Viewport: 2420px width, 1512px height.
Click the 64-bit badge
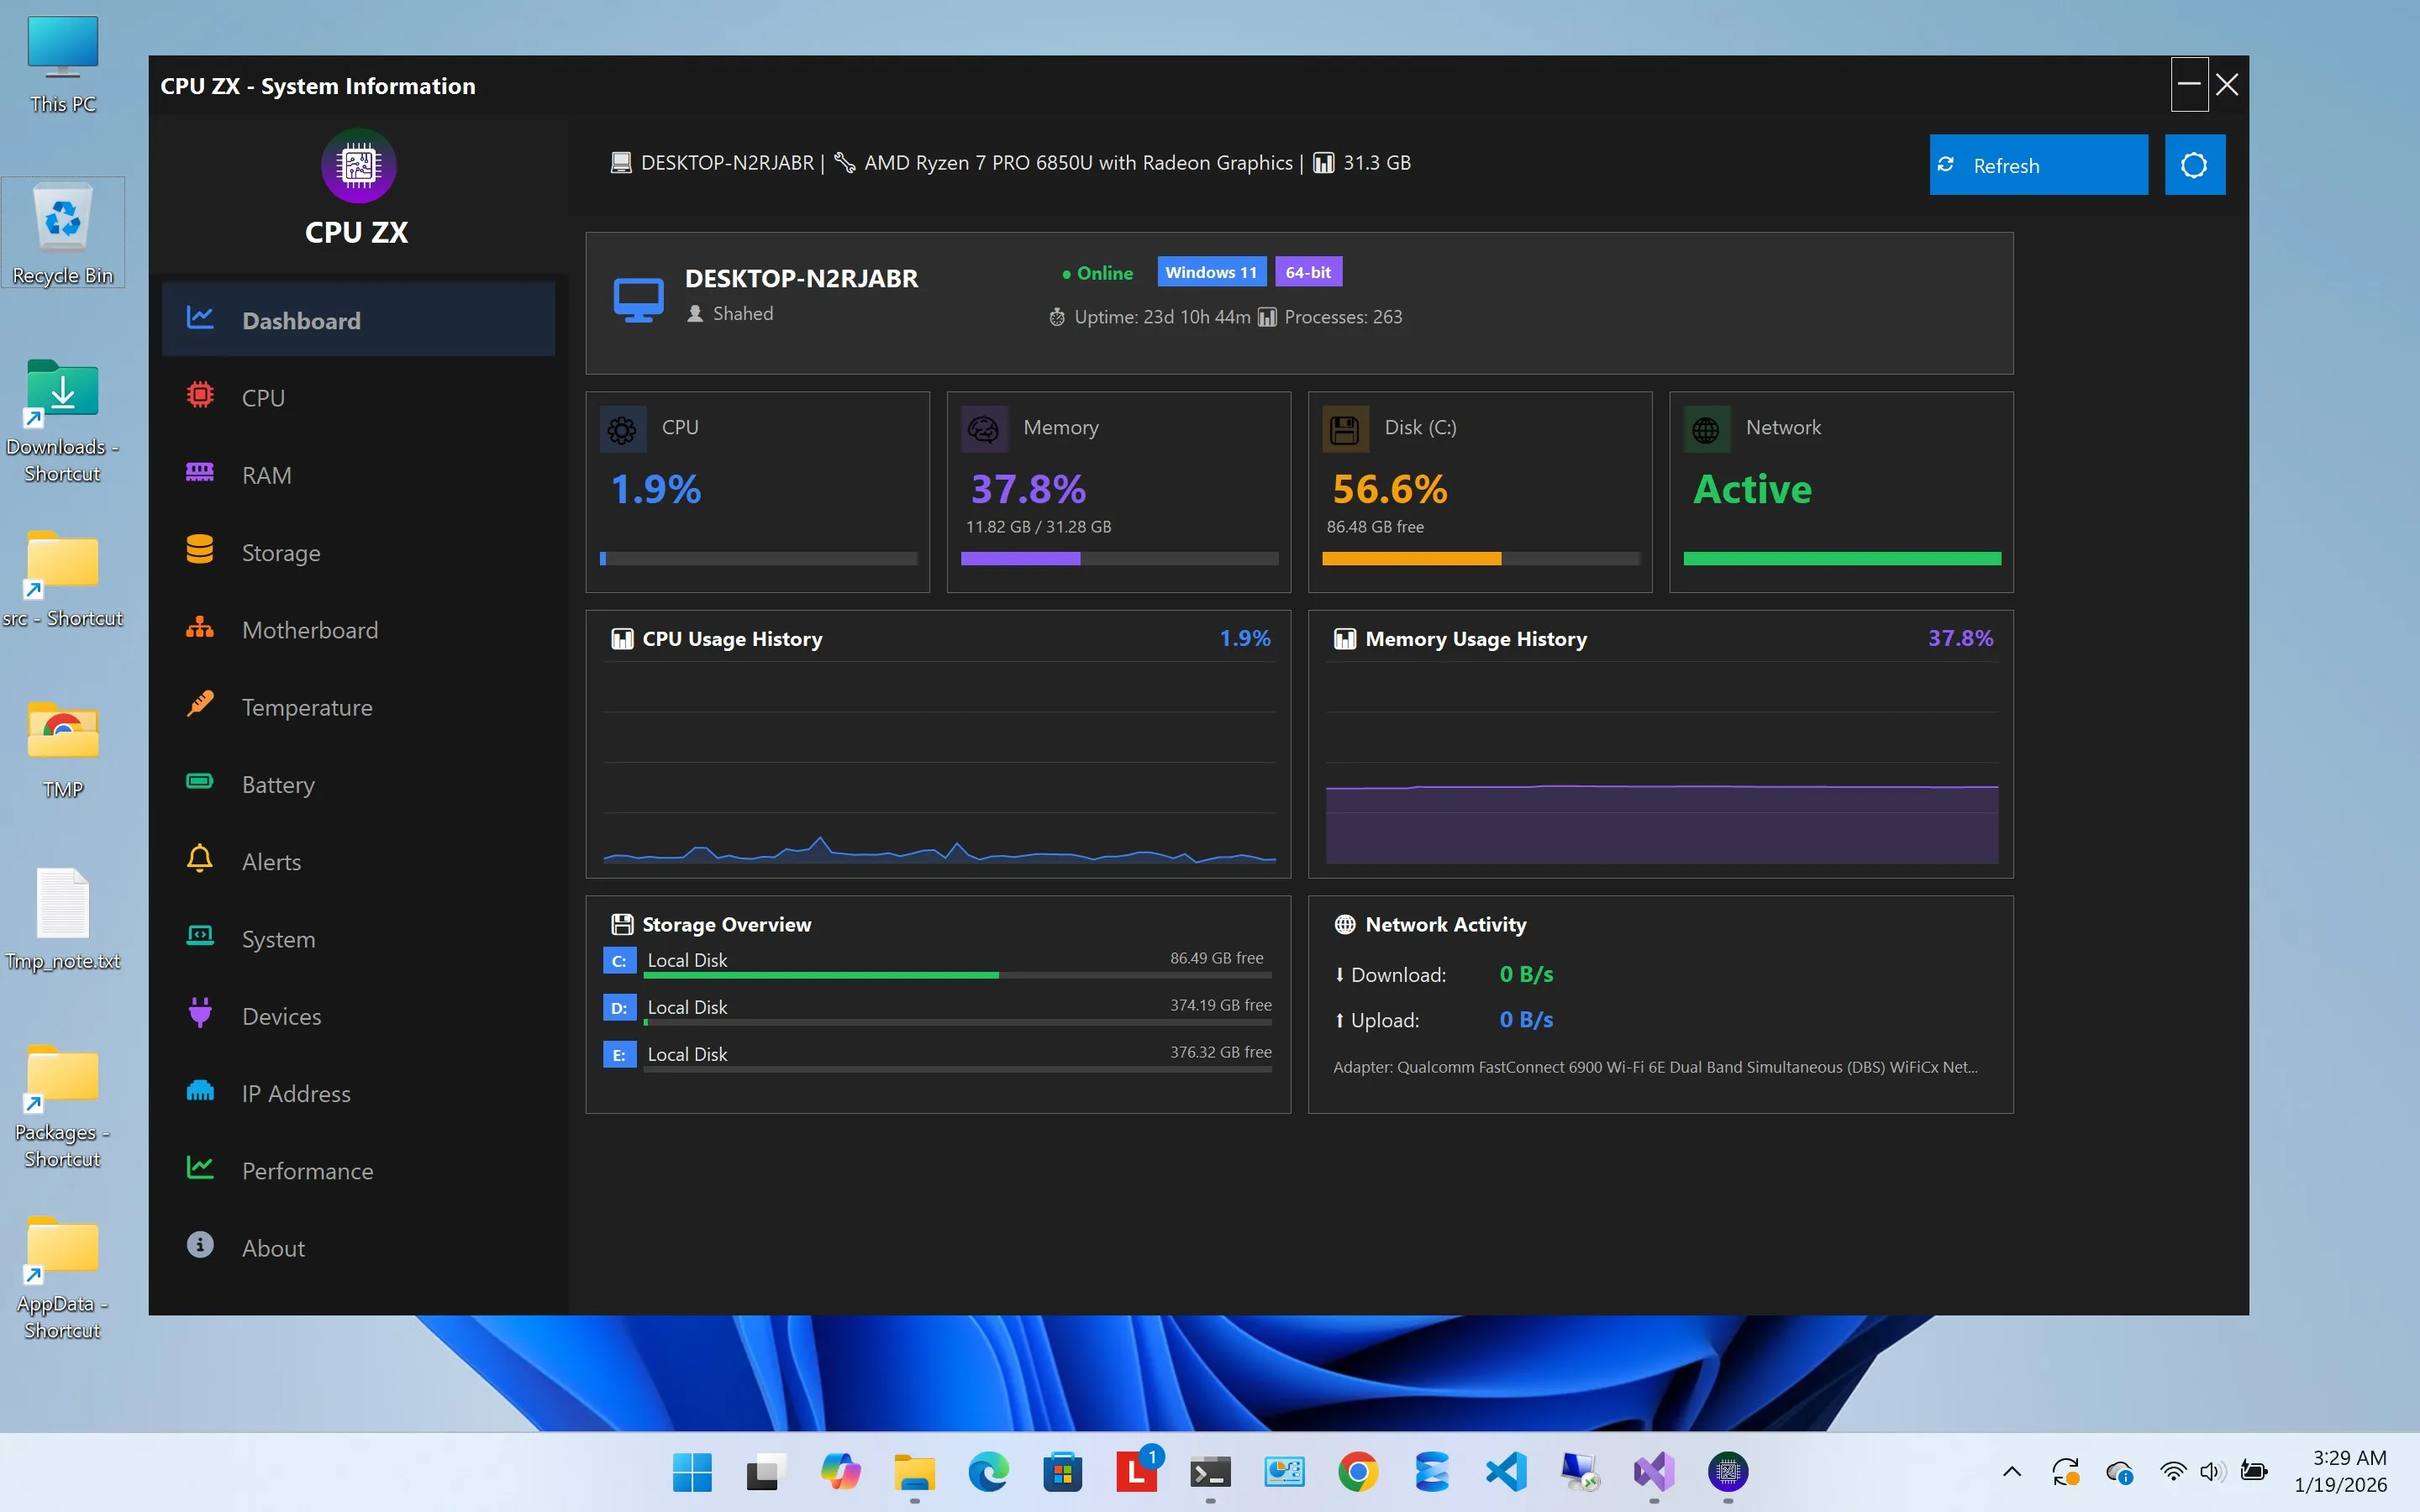coord(1308,272)
